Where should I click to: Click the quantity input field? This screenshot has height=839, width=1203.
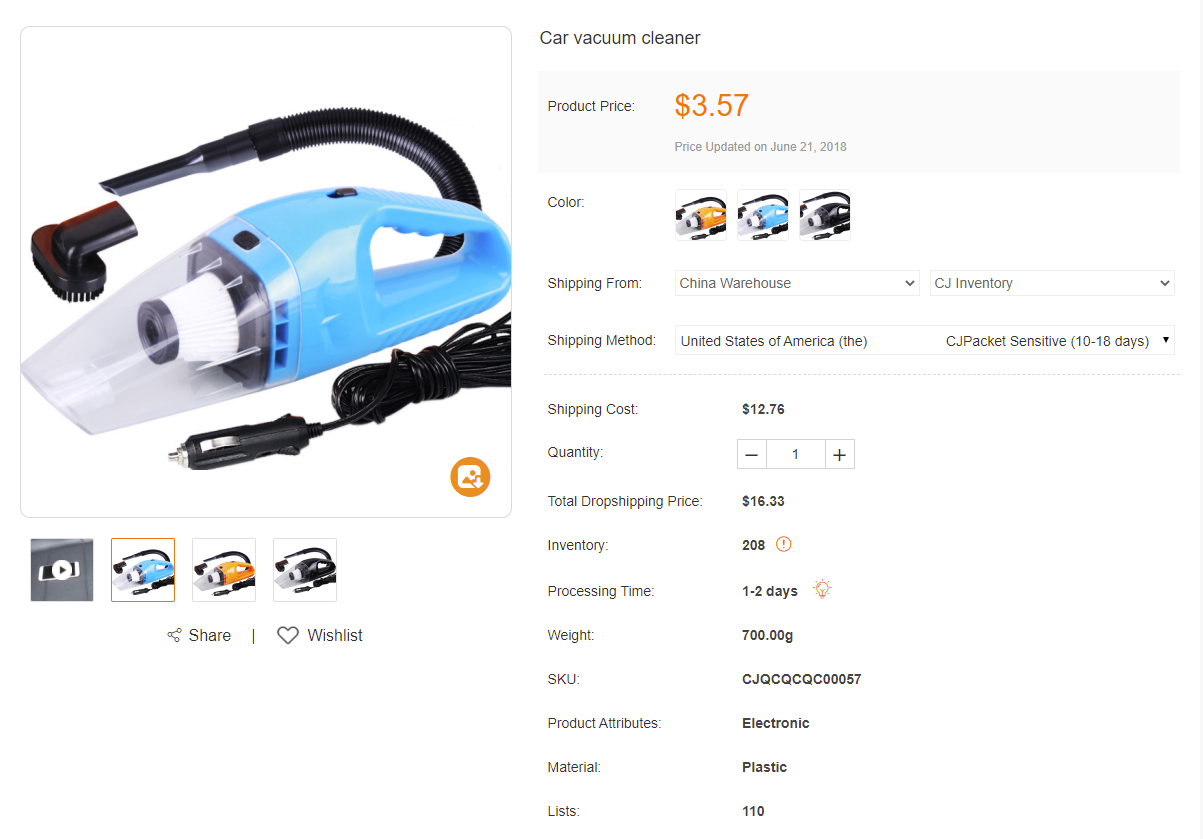point(796,455)
